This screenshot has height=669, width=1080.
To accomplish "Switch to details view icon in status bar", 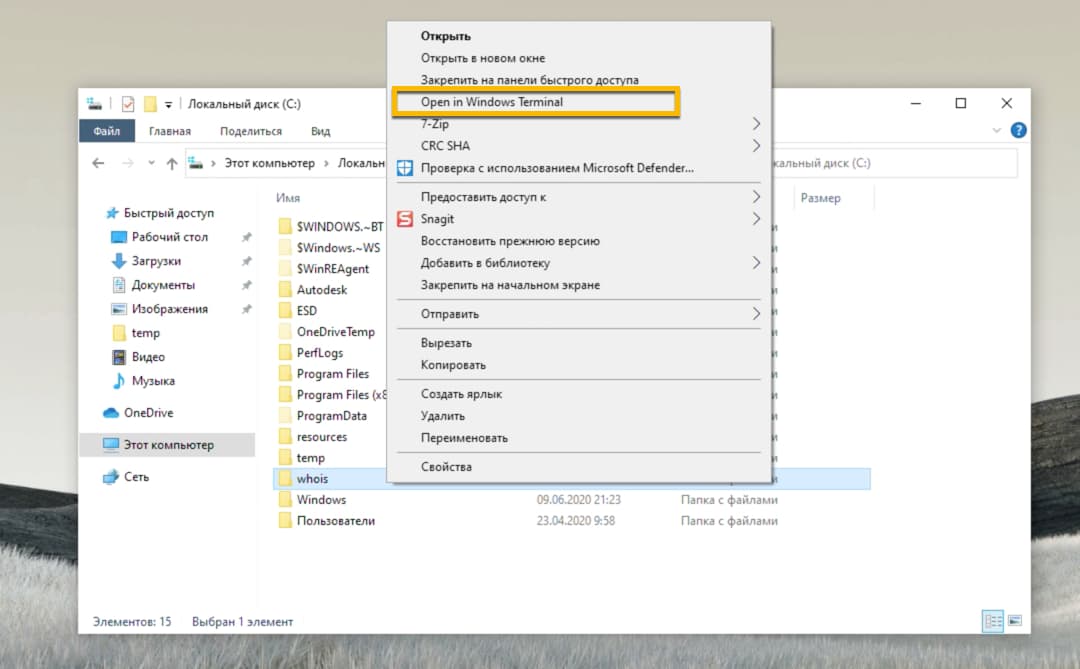I will [993, 621].
